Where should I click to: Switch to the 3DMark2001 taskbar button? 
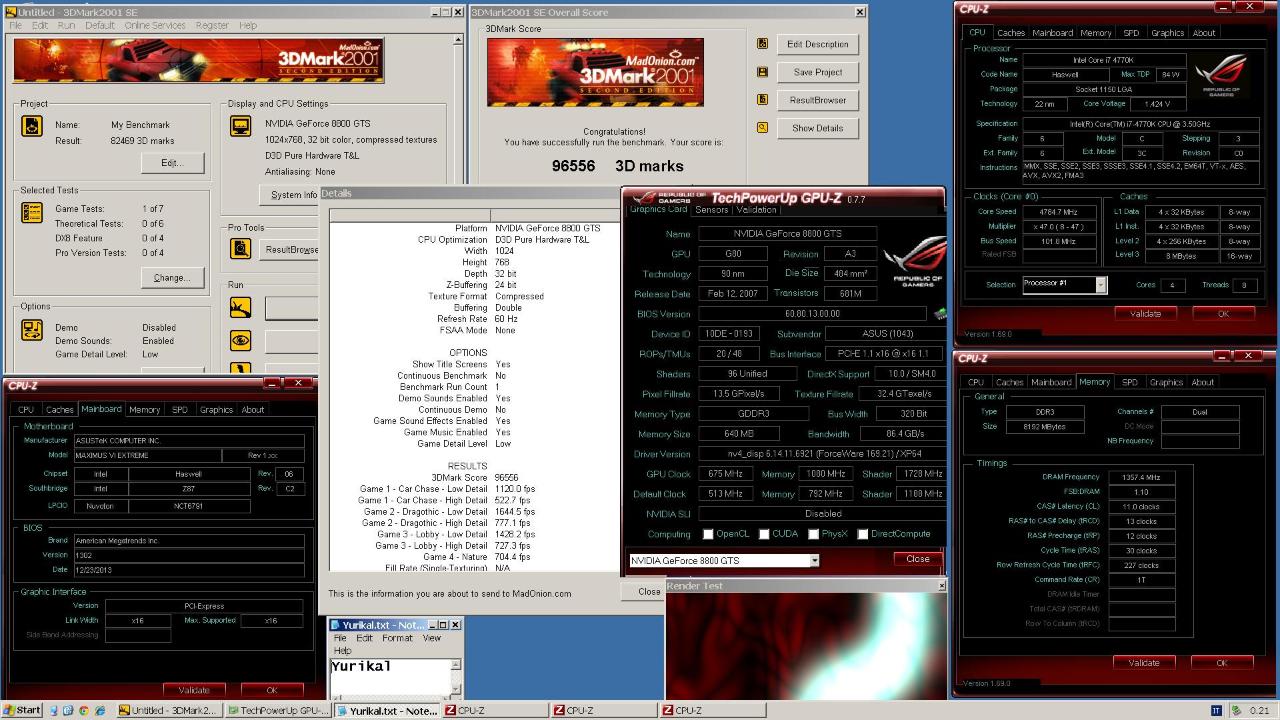[x=168, y=711]
